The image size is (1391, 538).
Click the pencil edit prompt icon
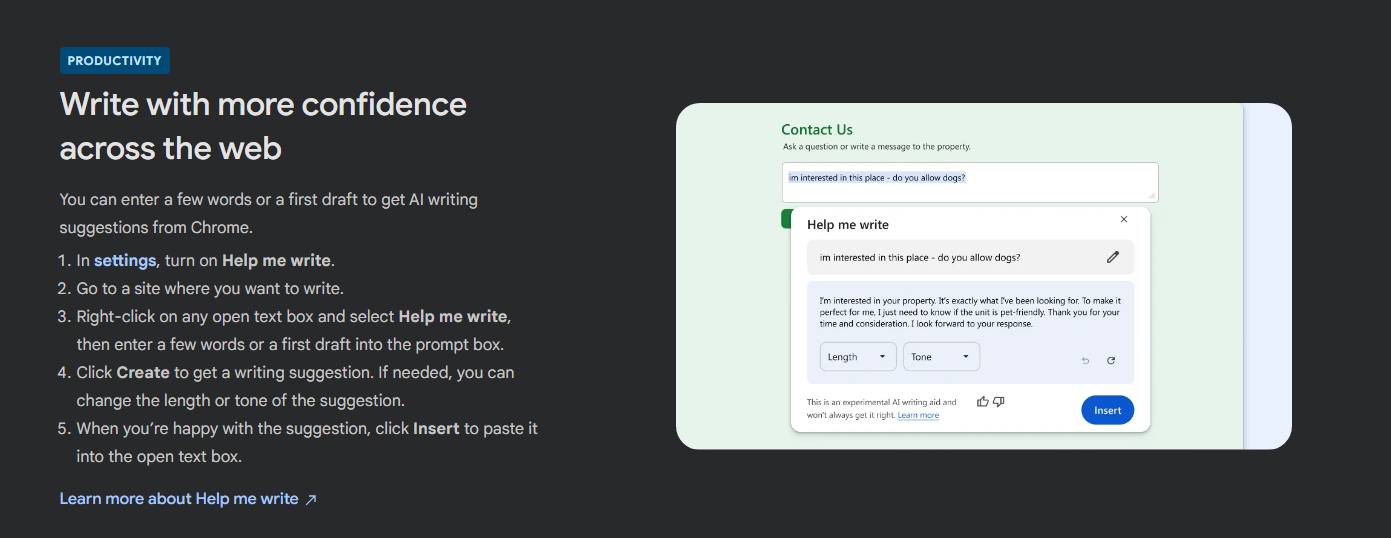point(1113,257)
